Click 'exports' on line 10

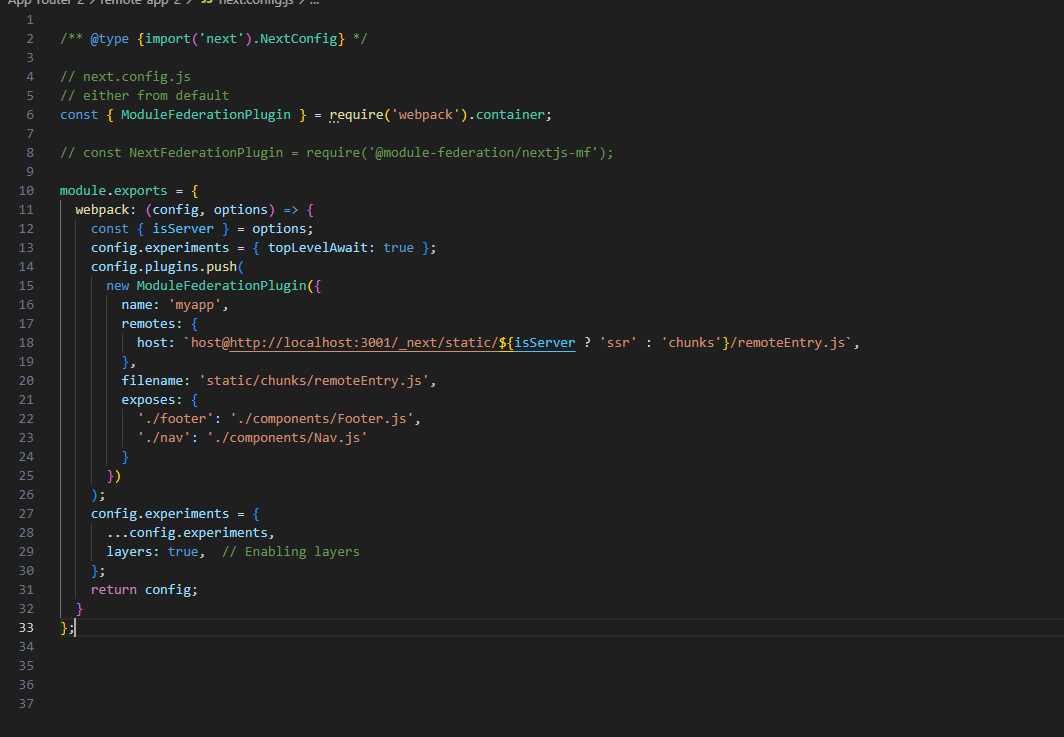(140, 191)
